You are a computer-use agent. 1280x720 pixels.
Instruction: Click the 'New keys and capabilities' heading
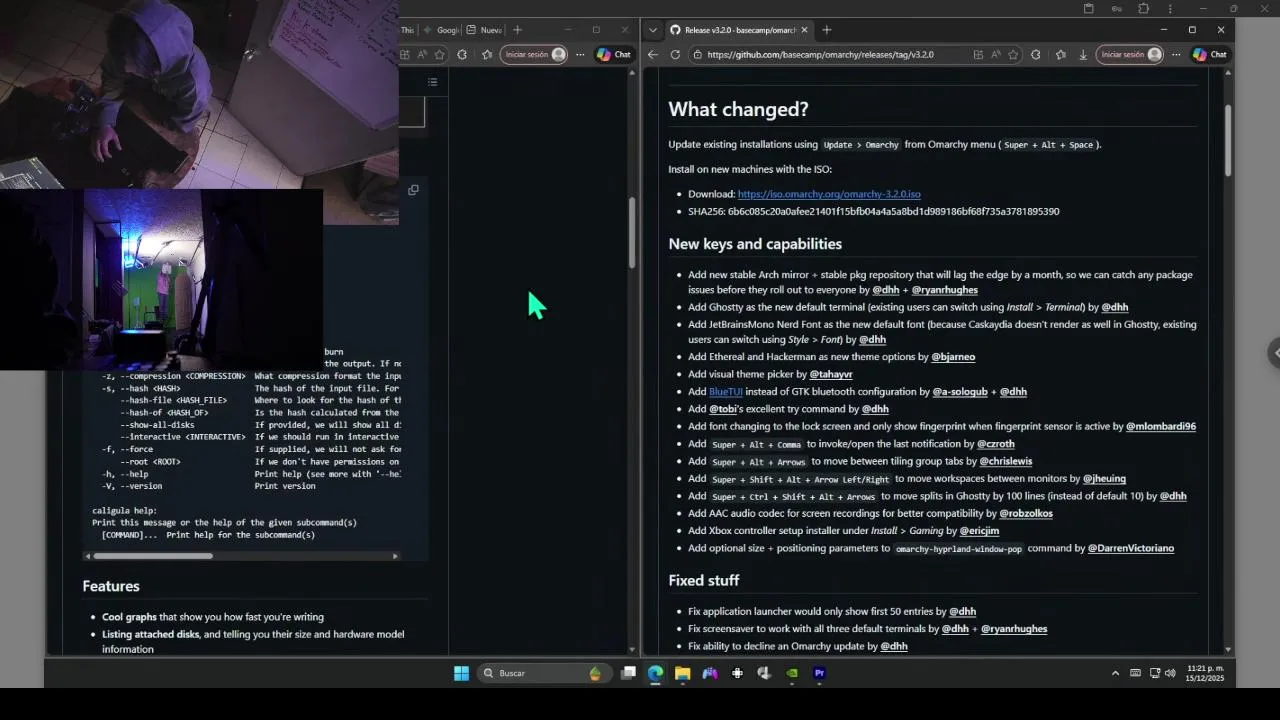pyautogui.click(x=755, y=244)
